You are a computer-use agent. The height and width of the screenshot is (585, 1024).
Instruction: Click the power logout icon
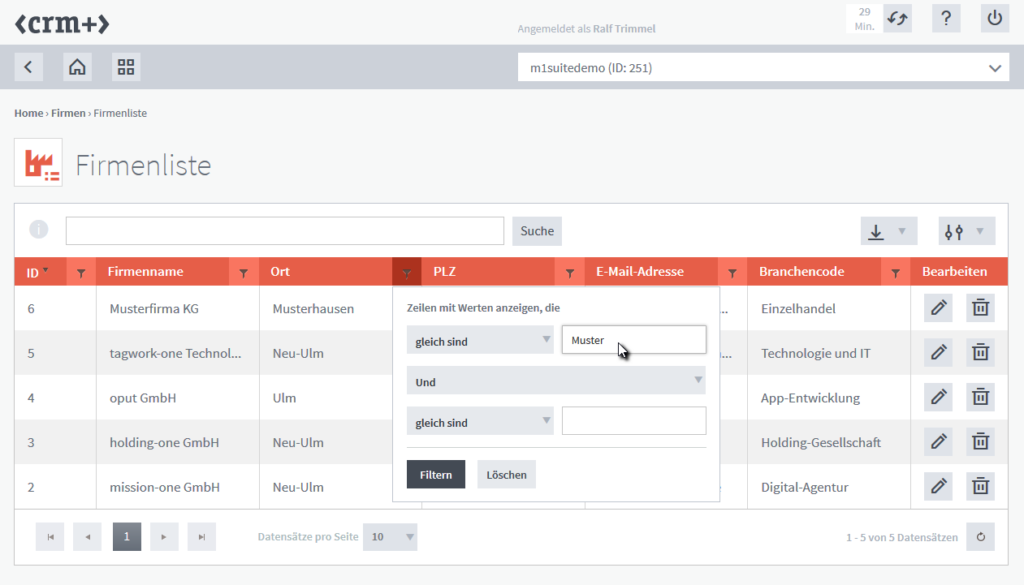(x=994, y=18)
